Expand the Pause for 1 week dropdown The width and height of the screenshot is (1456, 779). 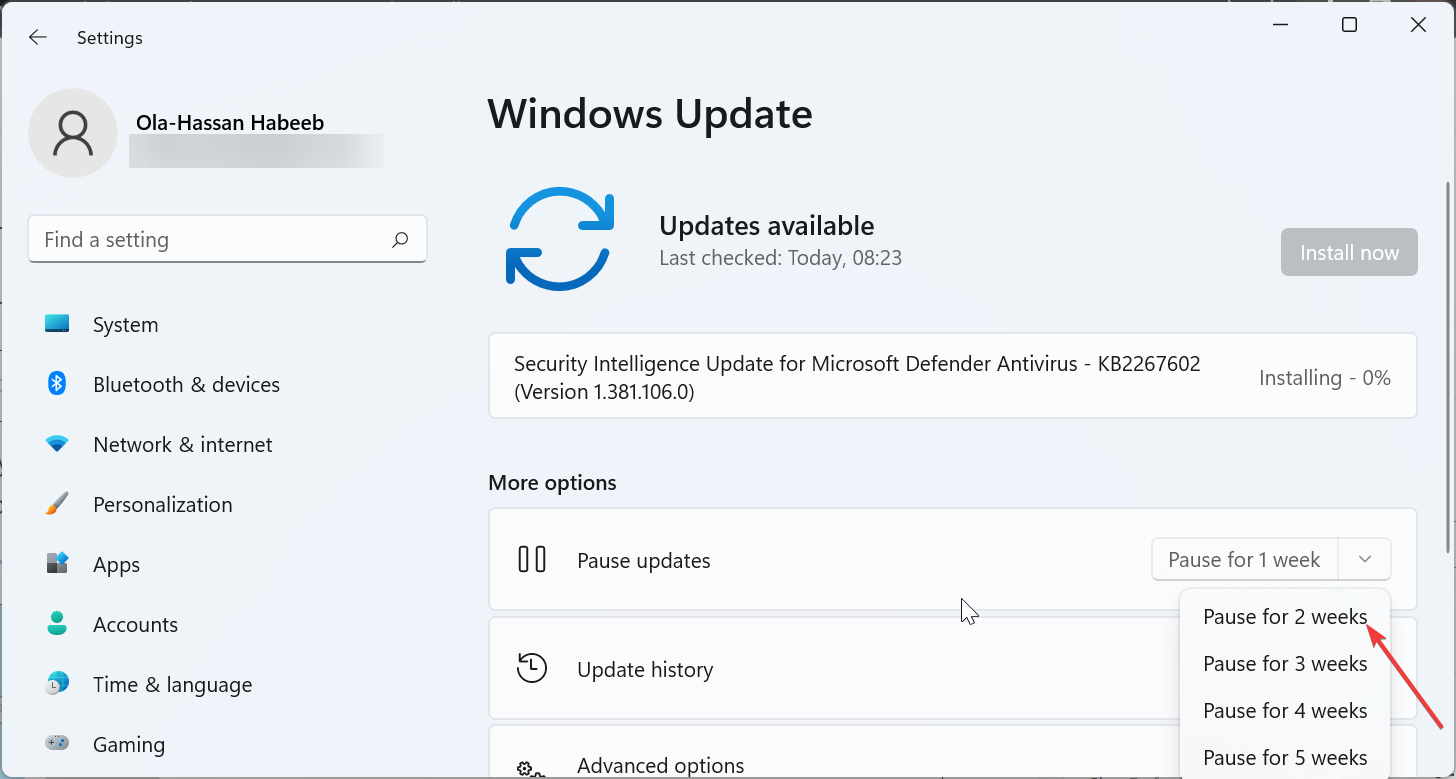[x=1364, y=559]
